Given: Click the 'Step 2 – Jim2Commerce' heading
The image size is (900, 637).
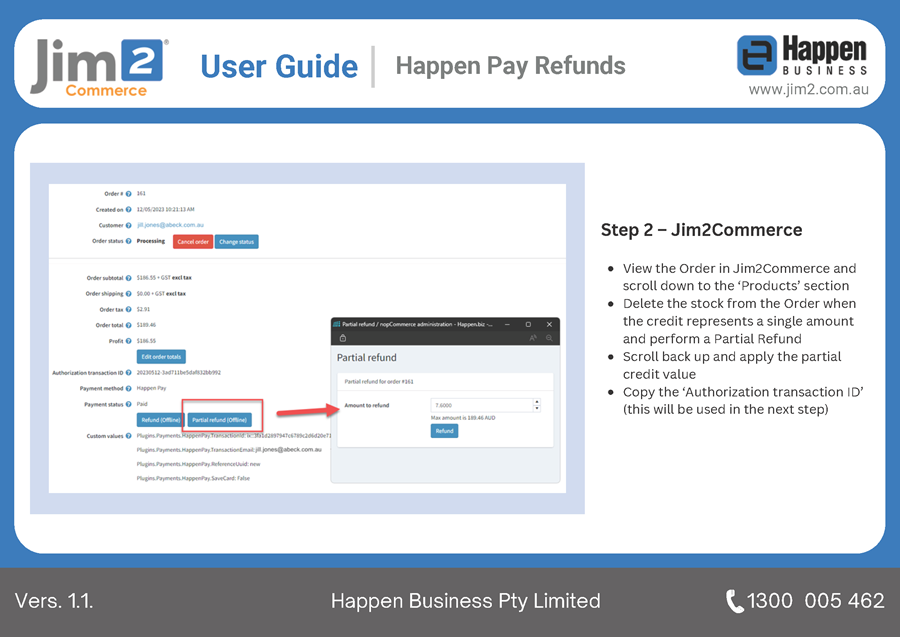Looking at the screenshot, I should click(x=701, y=230).
